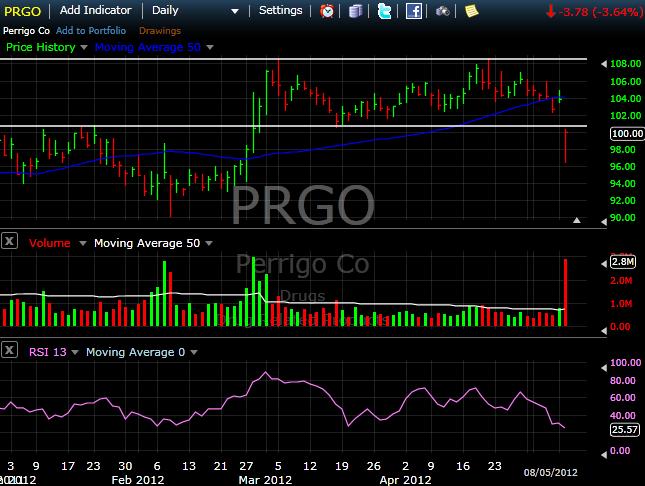Click Add Indicator in the toolbar
Viewport: 645px width, 486px height.
(98, 11)
